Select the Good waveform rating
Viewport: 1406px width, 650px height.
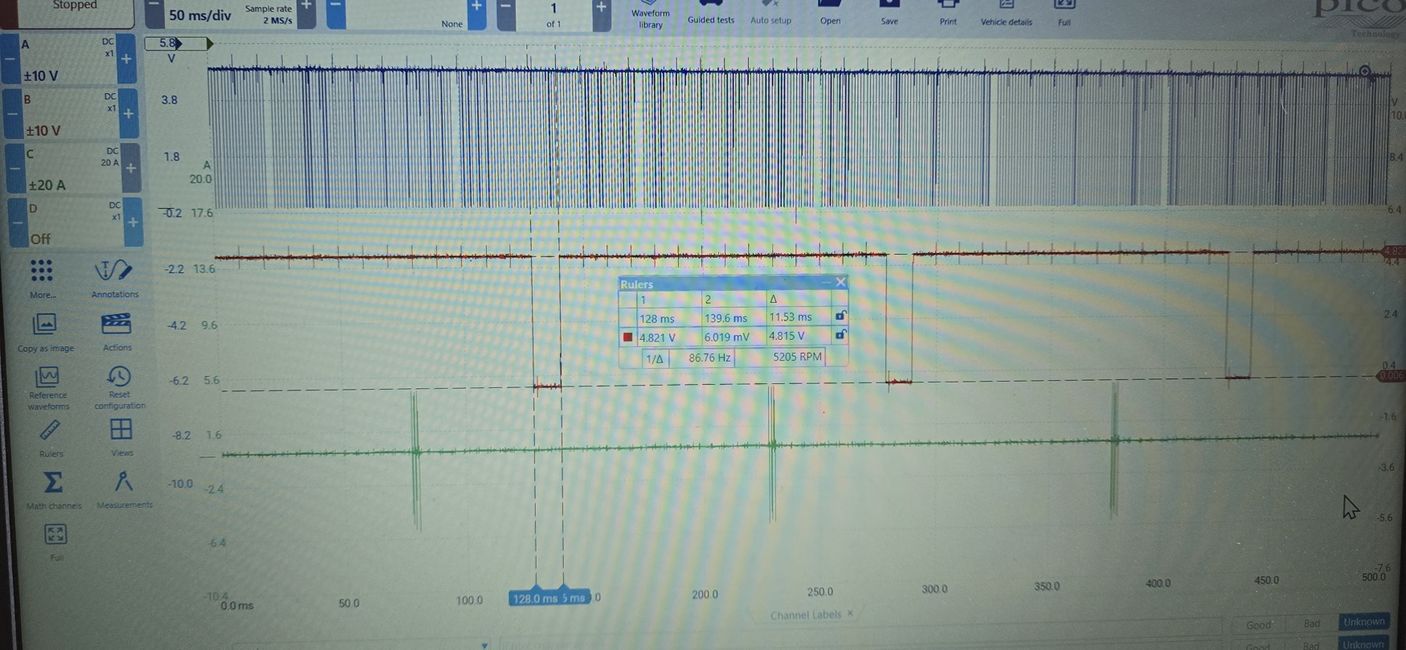click(x=1258, y=624)
